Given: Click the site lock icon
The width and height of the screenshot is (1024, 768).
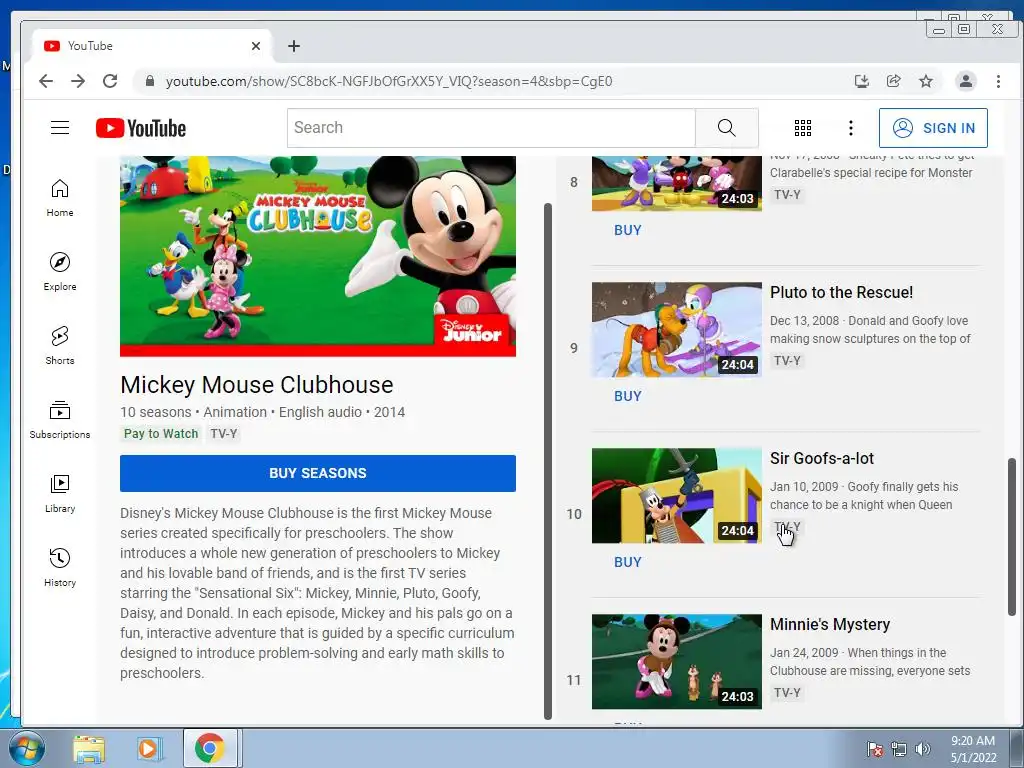Looking at the screenshot, I should click(x=150, y=81).
